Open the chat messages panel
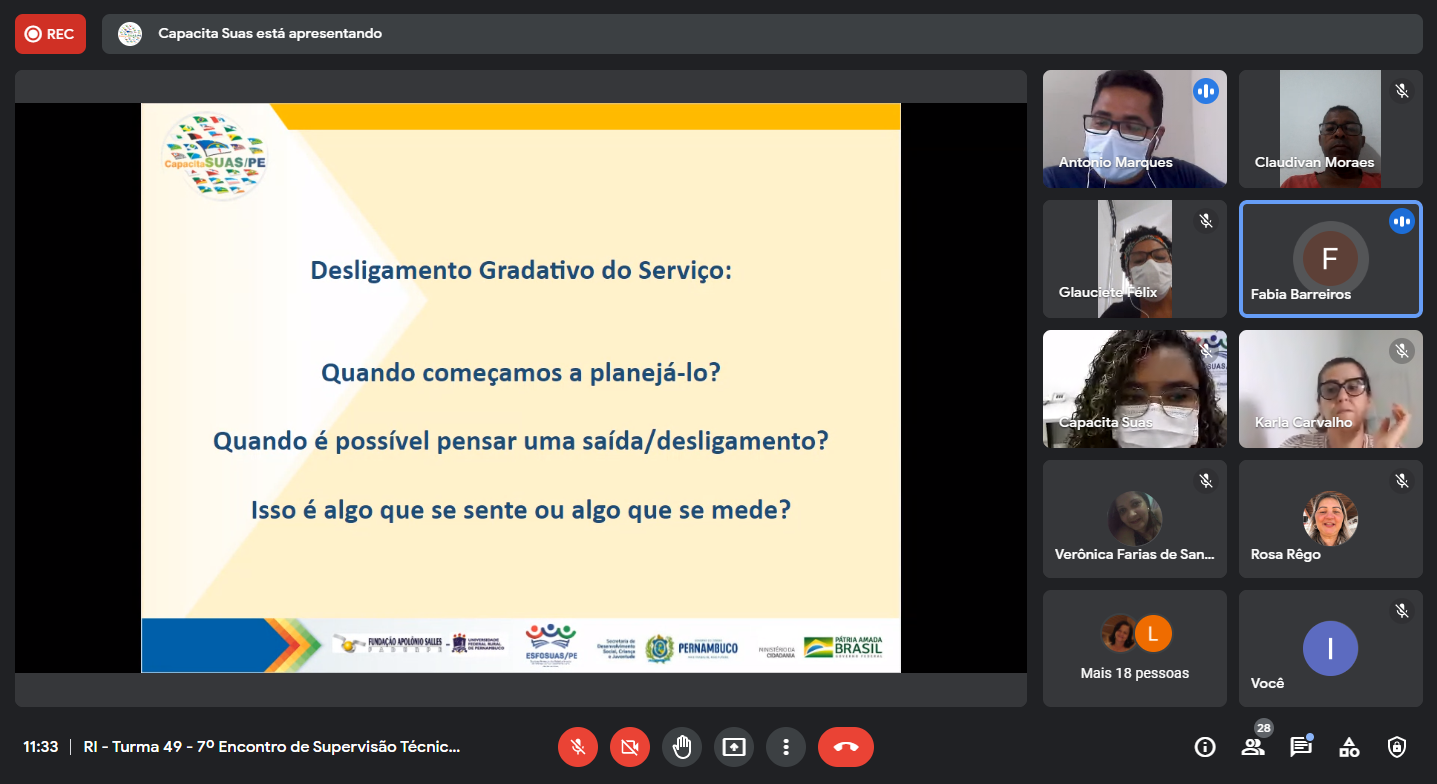The height and width of the screenshot is (784, 1437). 1300,747
